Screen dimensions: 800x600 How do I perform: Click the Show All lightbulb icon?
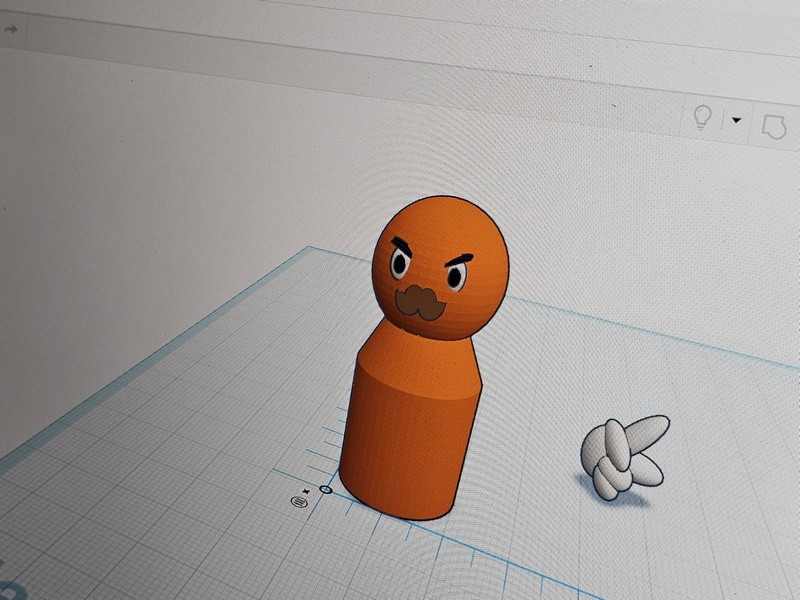pos(703,117)
